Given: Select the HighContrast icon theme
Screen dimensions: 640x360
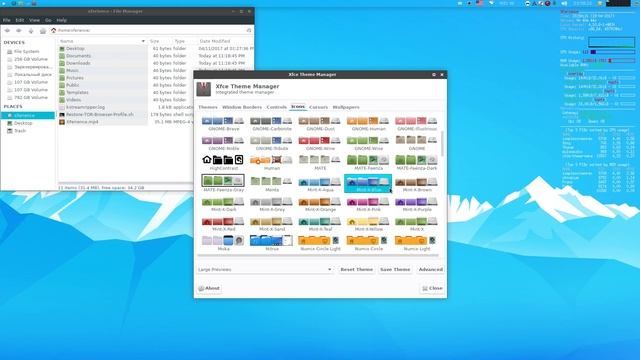Looking at the screenshot, I should 223,162.
